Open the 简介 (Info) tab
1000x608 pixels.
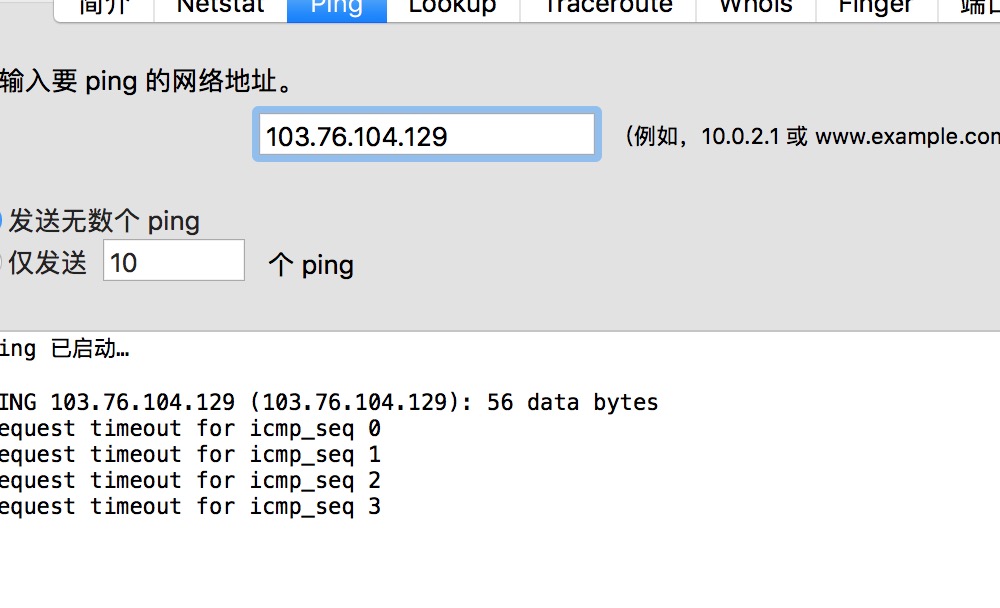click(103, 8)
